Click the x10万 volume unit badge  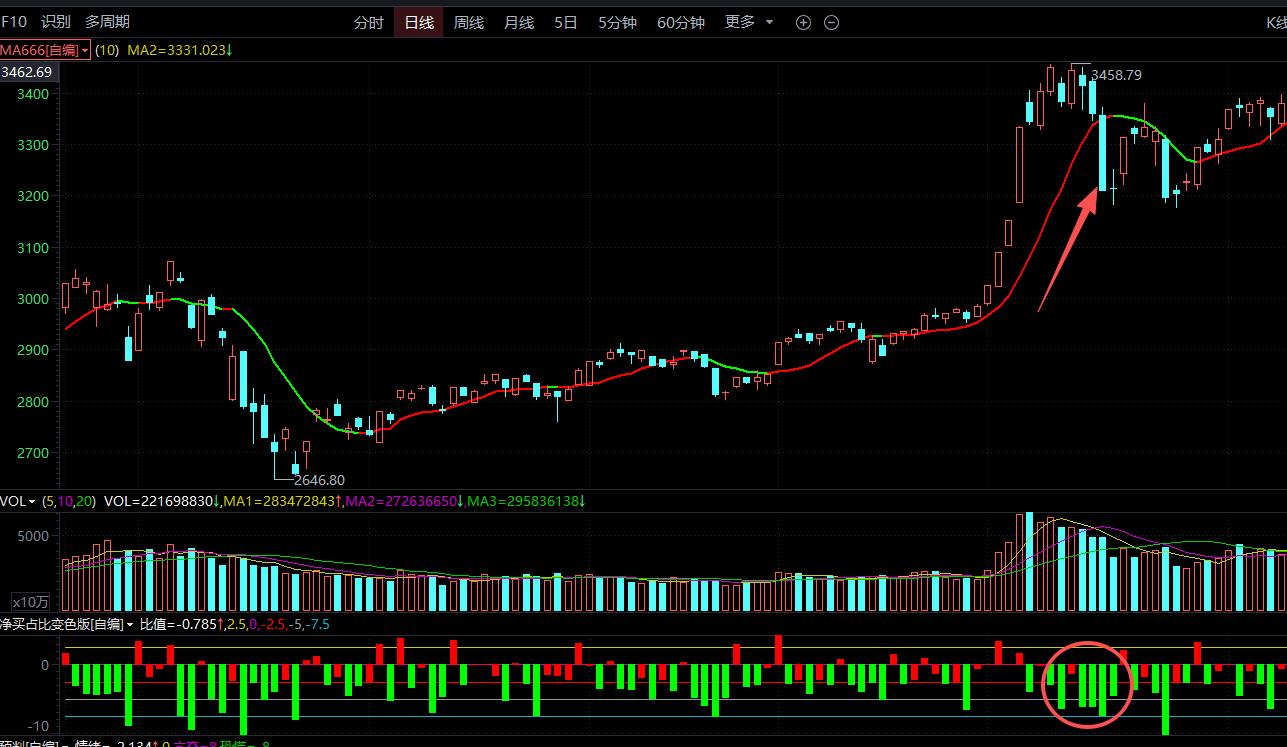(x=29, y=602)
